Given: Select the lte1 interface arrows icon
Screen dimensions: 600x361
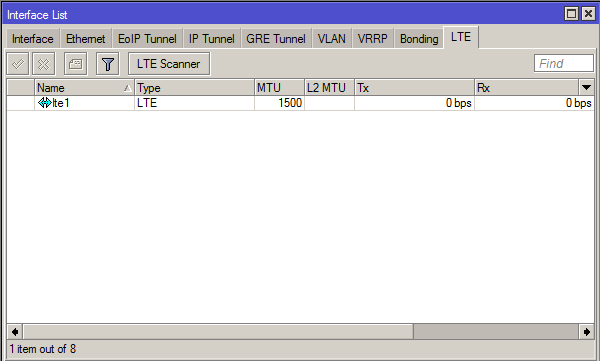Looking at the screenshot, I should pos(45,103).
